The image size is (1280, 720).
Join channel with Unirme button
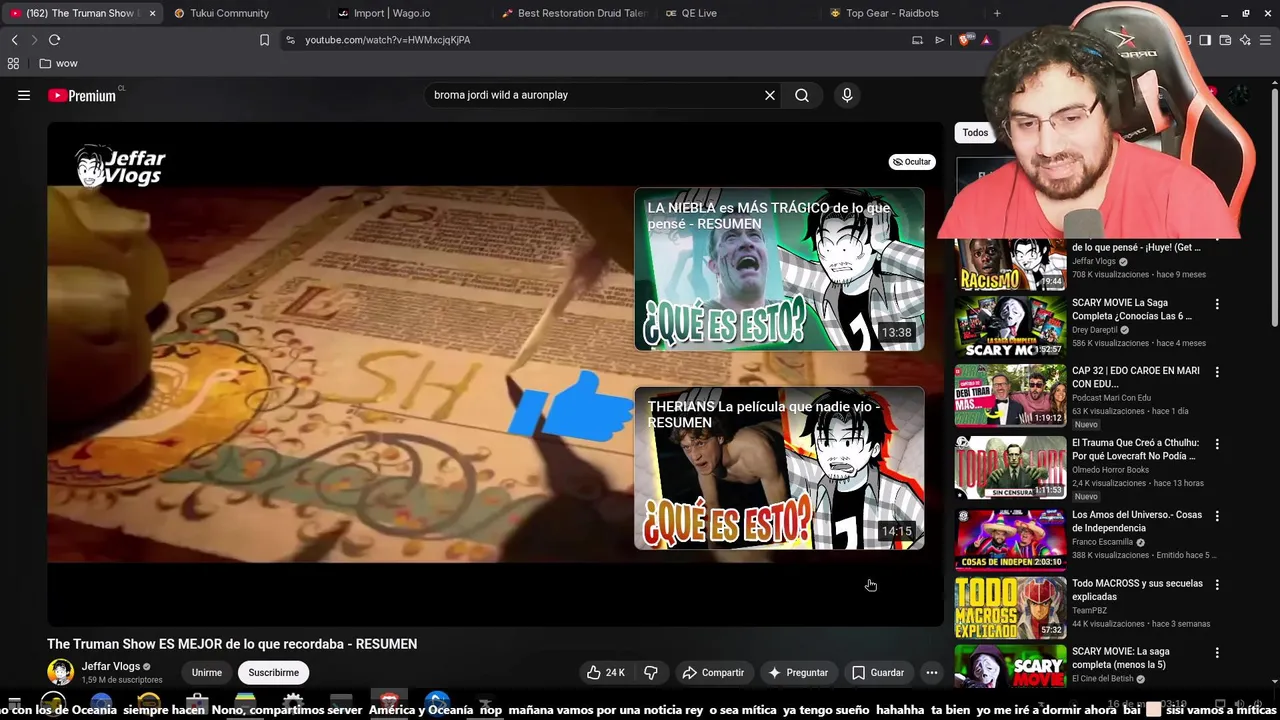pos(207,673)
